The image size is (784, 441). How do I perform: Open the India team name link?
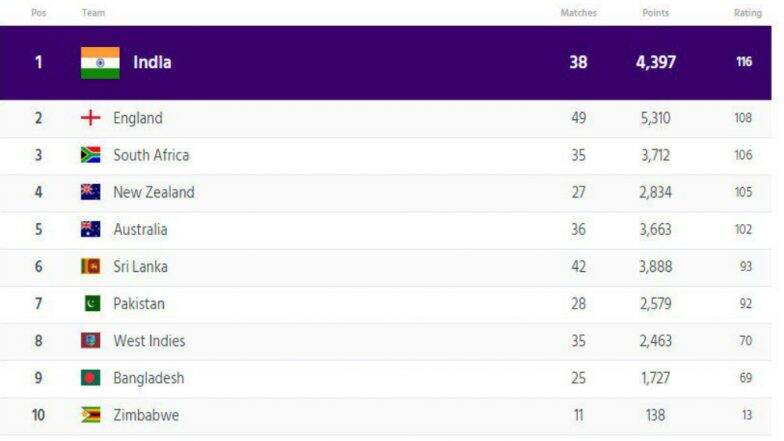click(x=152, y=62)
